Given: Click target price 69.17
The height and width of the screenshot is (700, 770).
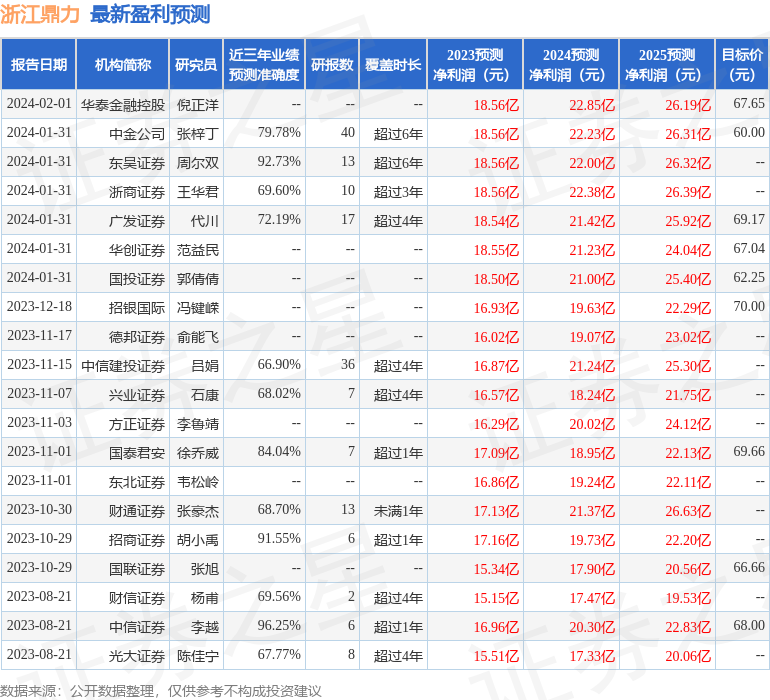Looking at the screenshot, I should (x=748, y=220).
